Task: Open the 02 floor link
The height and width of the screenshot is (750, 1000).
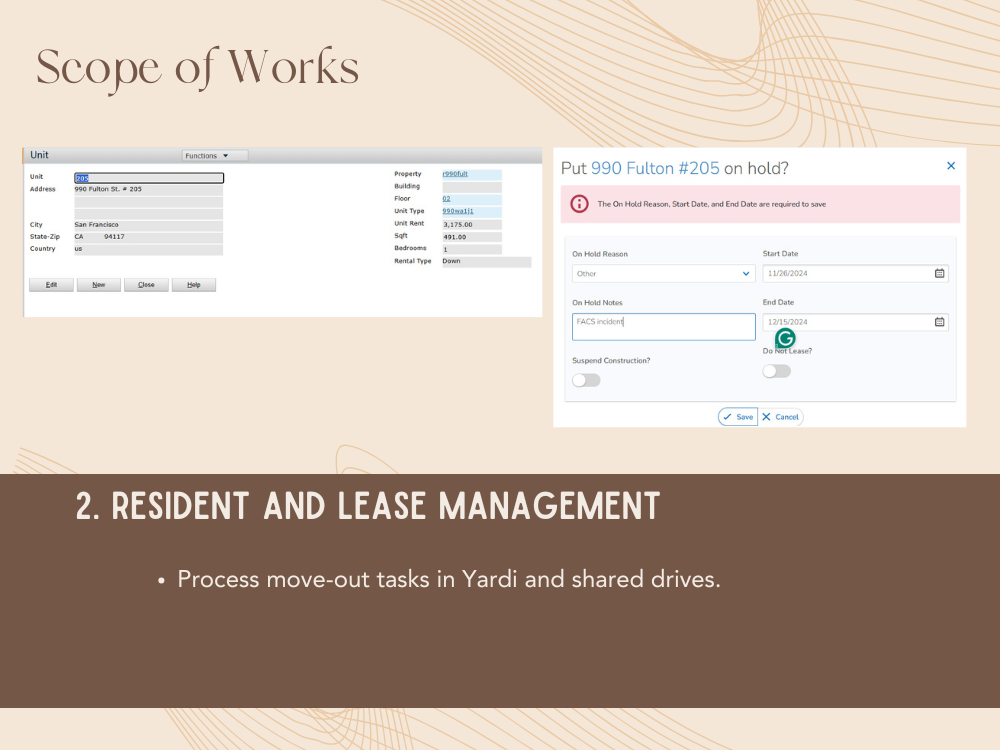Action: click(x=446, y=198)
